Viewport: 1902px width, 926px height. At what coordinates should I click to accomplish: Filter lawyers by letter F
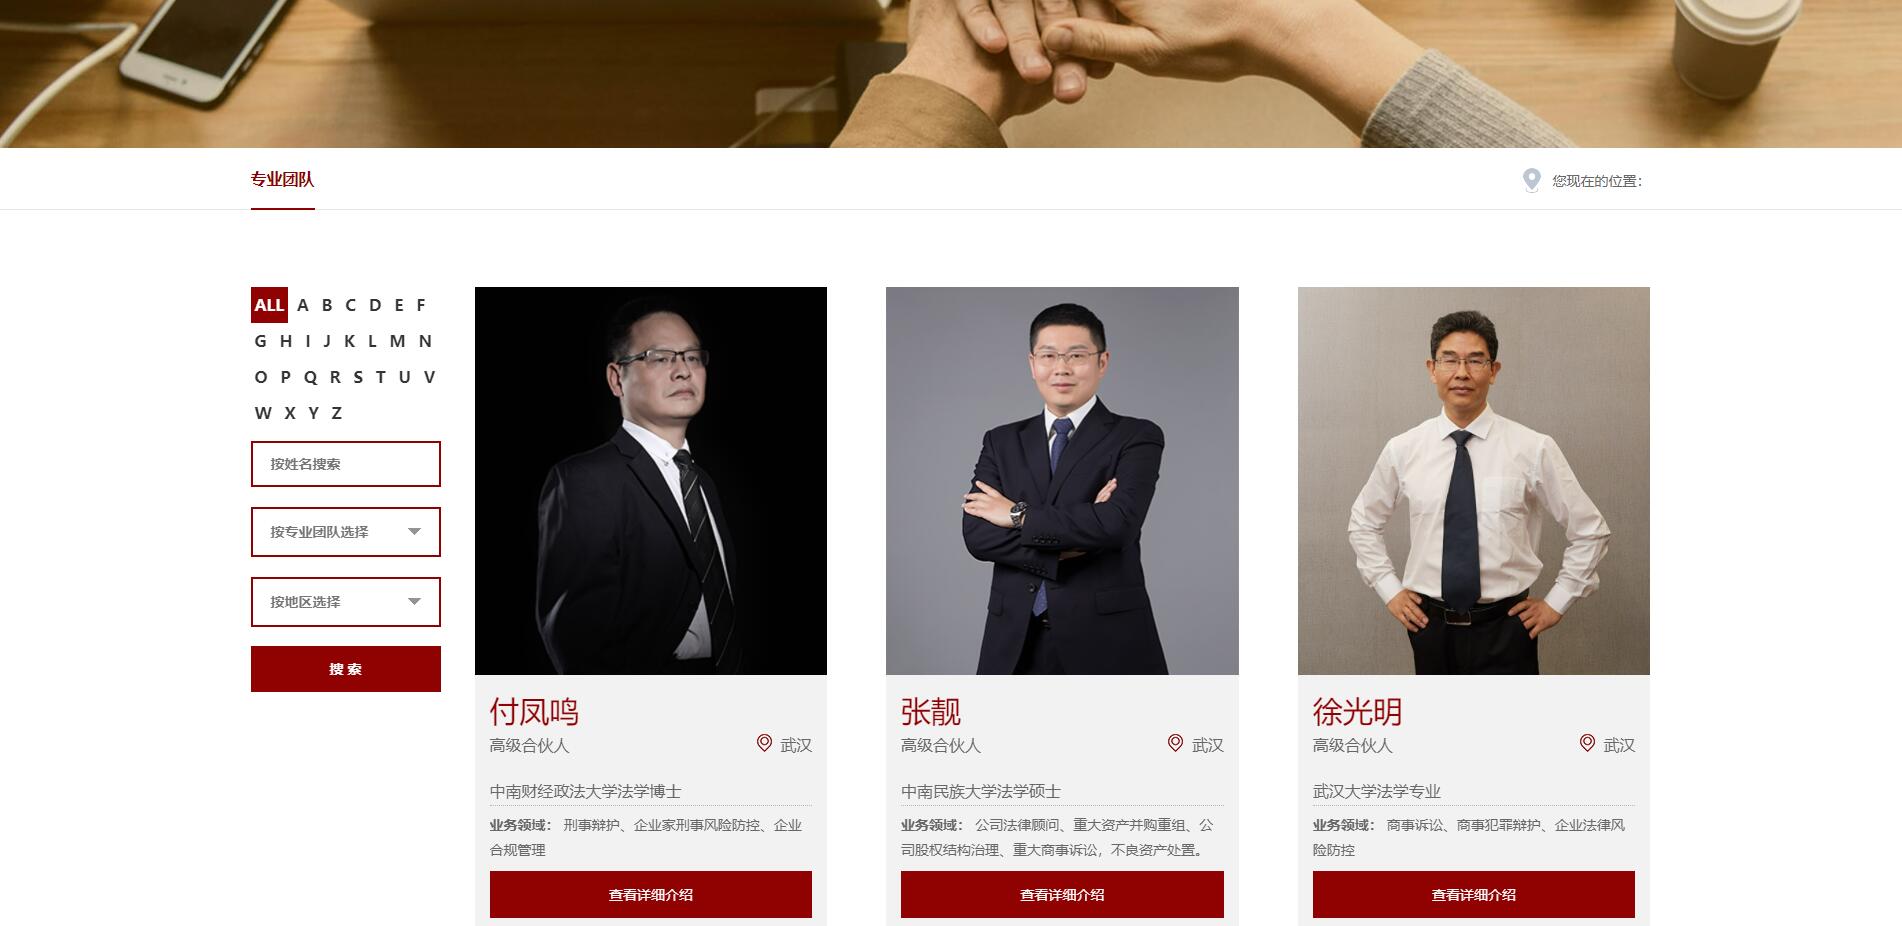[x=421, y=305]
